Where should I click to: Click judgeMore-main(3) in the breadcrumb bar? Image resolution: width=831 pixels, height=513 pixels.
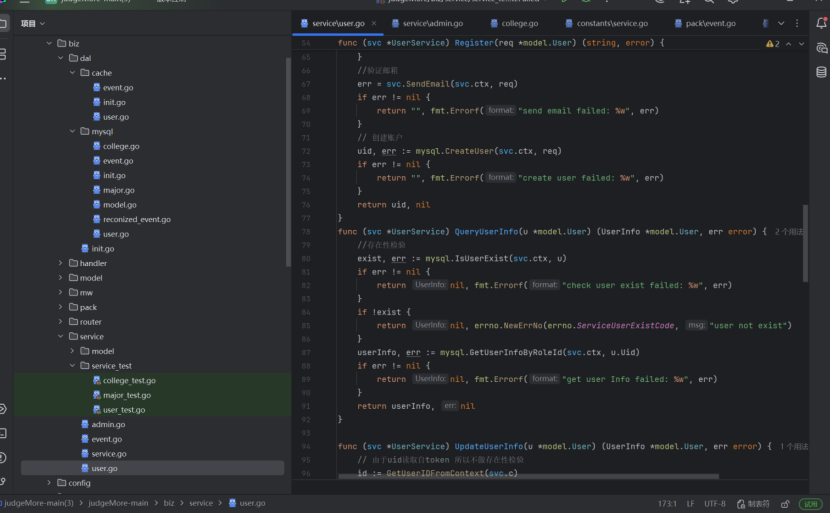pyautogui.click(x=39, y=503)
